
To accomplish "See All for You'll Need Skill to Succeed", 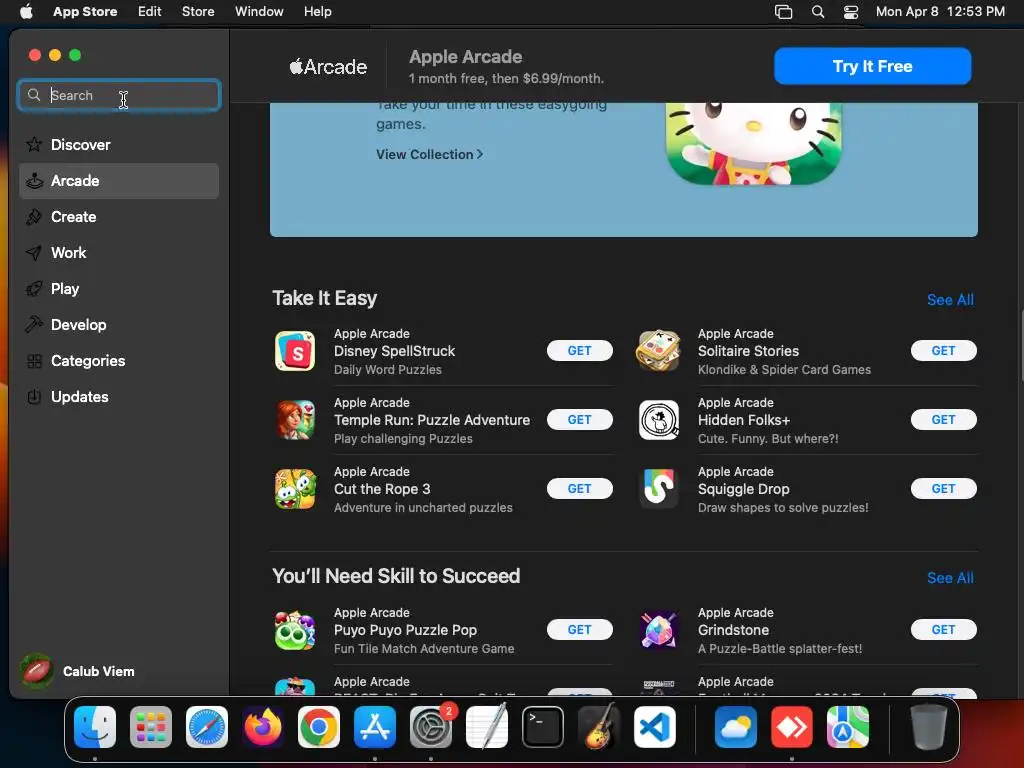I will [x=950, y=578].
